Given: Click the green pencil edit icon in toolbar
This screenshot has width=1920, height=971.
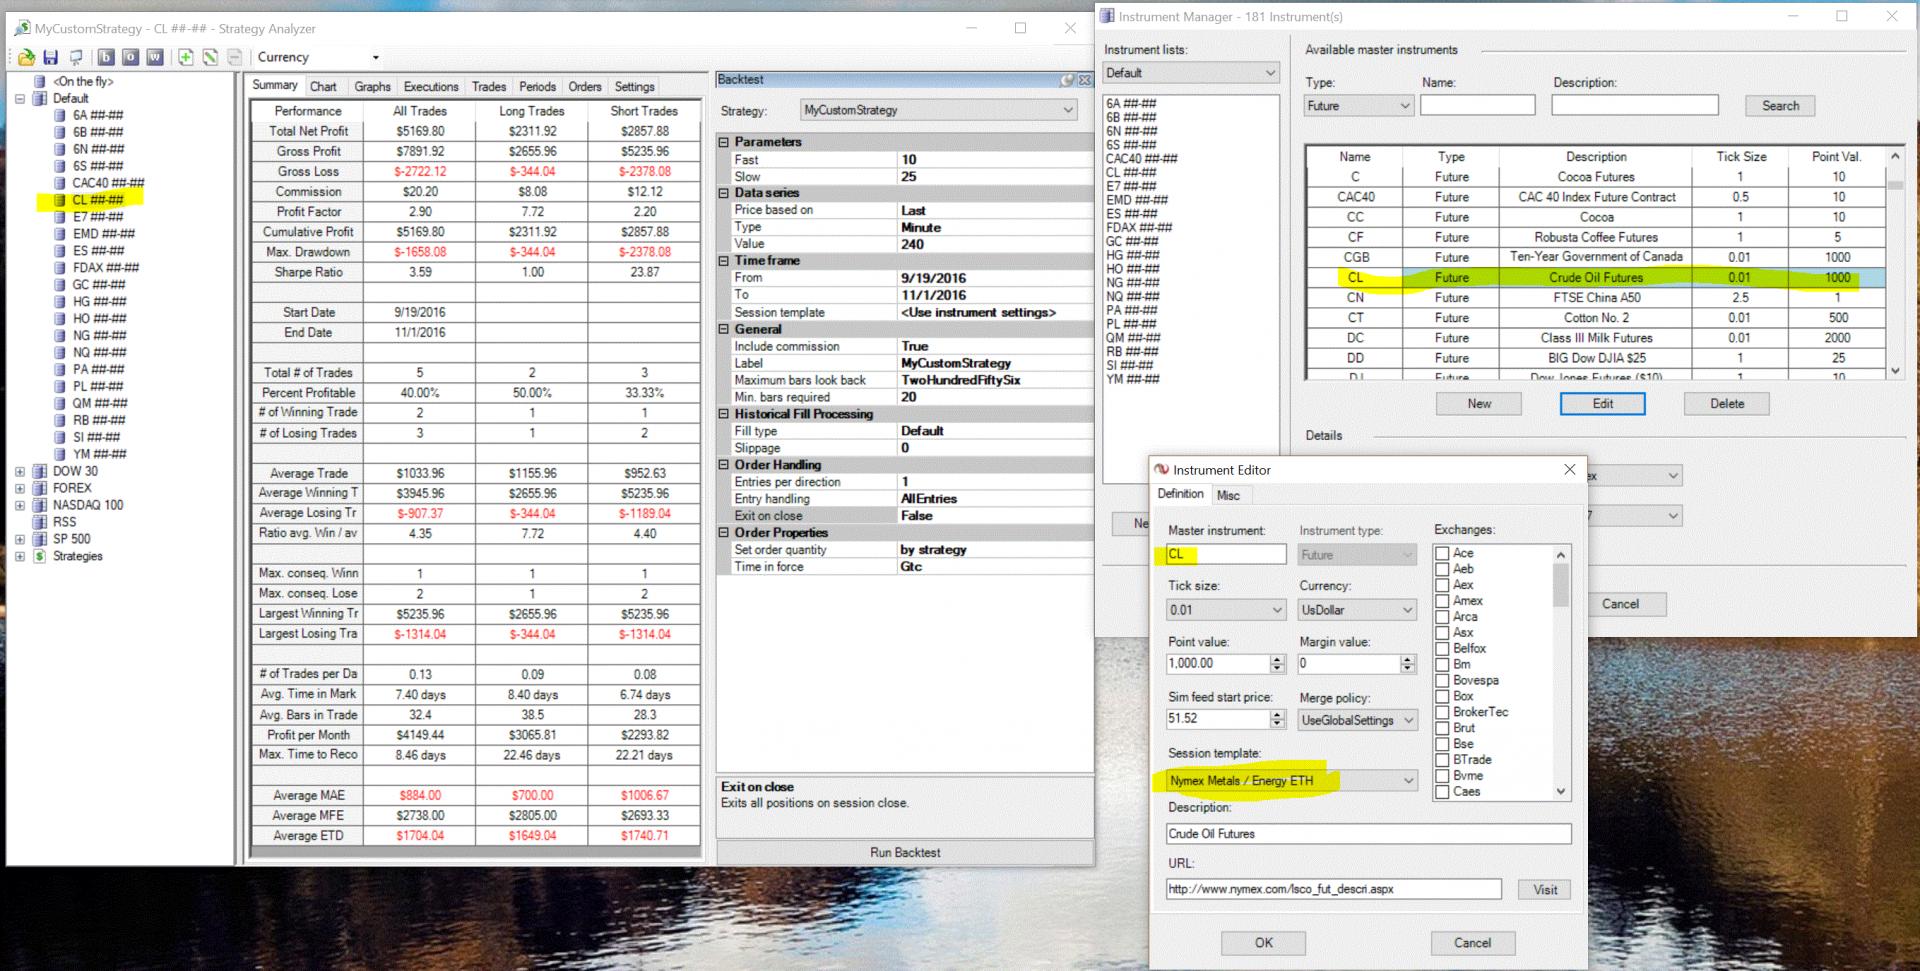Looking at the screenshot, I should tap(210, 57).
